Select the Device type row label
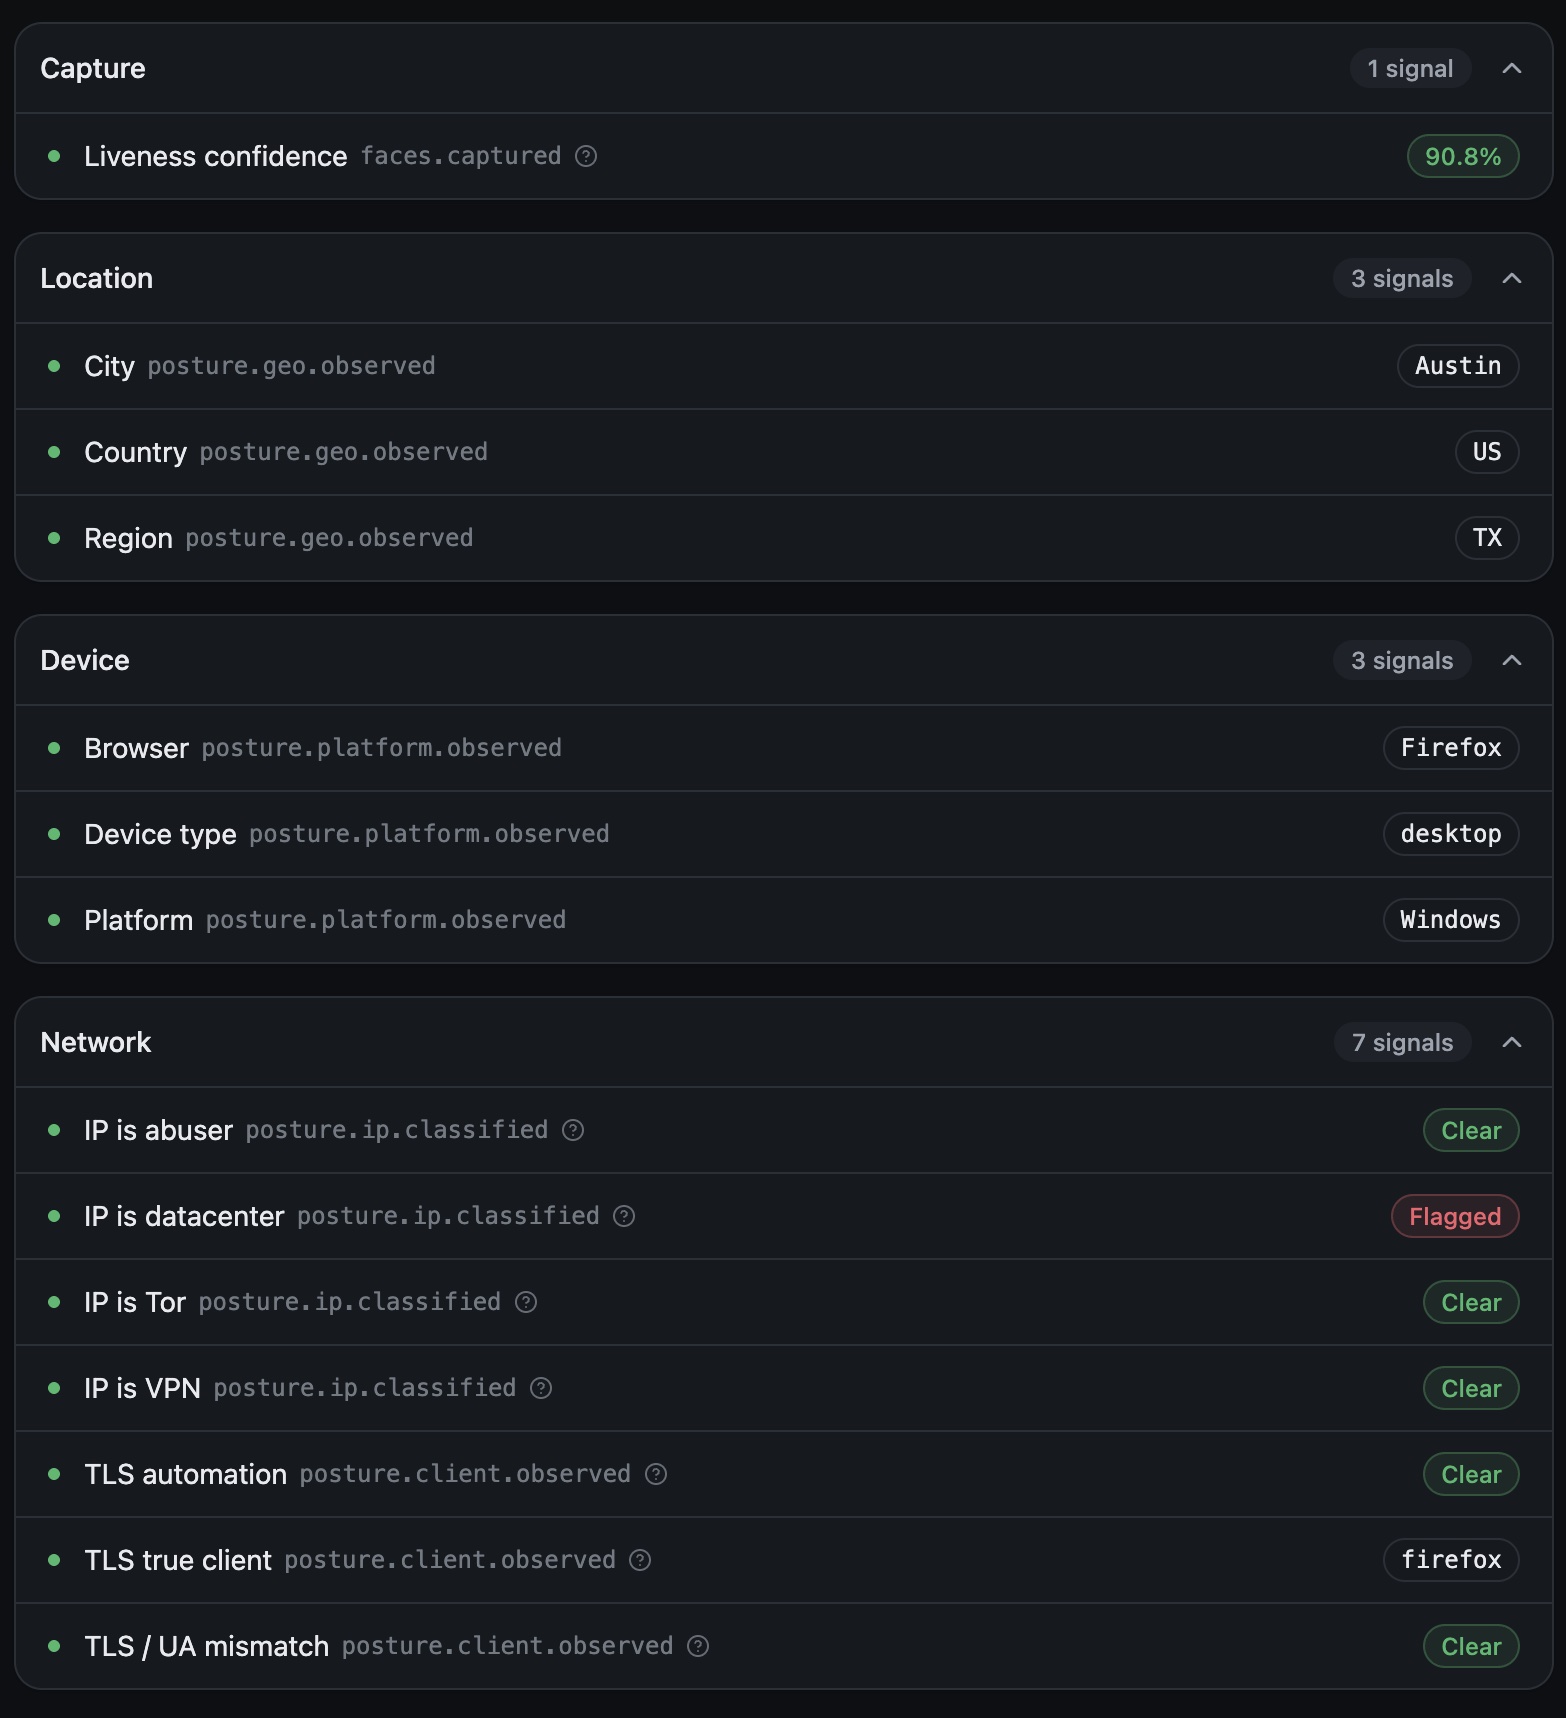1566x1718 pixels. (x=160, y=834)
